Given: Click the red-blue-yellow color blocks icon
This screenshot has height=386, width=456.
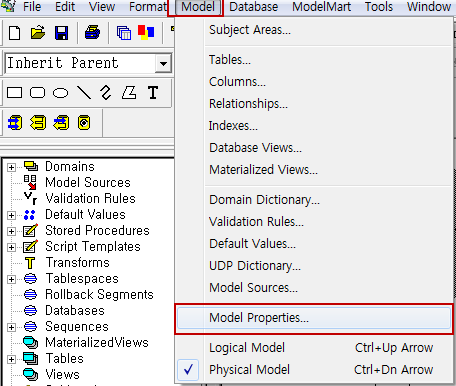Looking at the screenshot, I should point(146,33).
